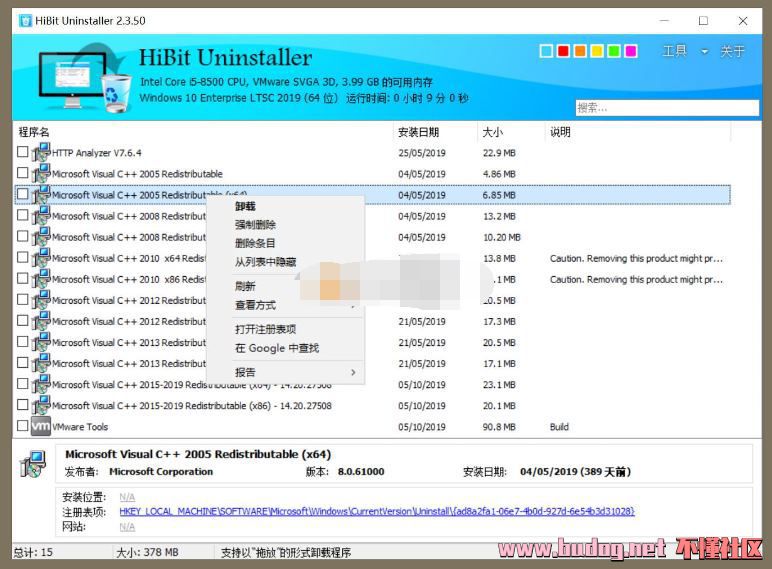Click the 大小: 378 MB status bar entry
The width and height of the screenshot is (772, 569).
(147, 552)
